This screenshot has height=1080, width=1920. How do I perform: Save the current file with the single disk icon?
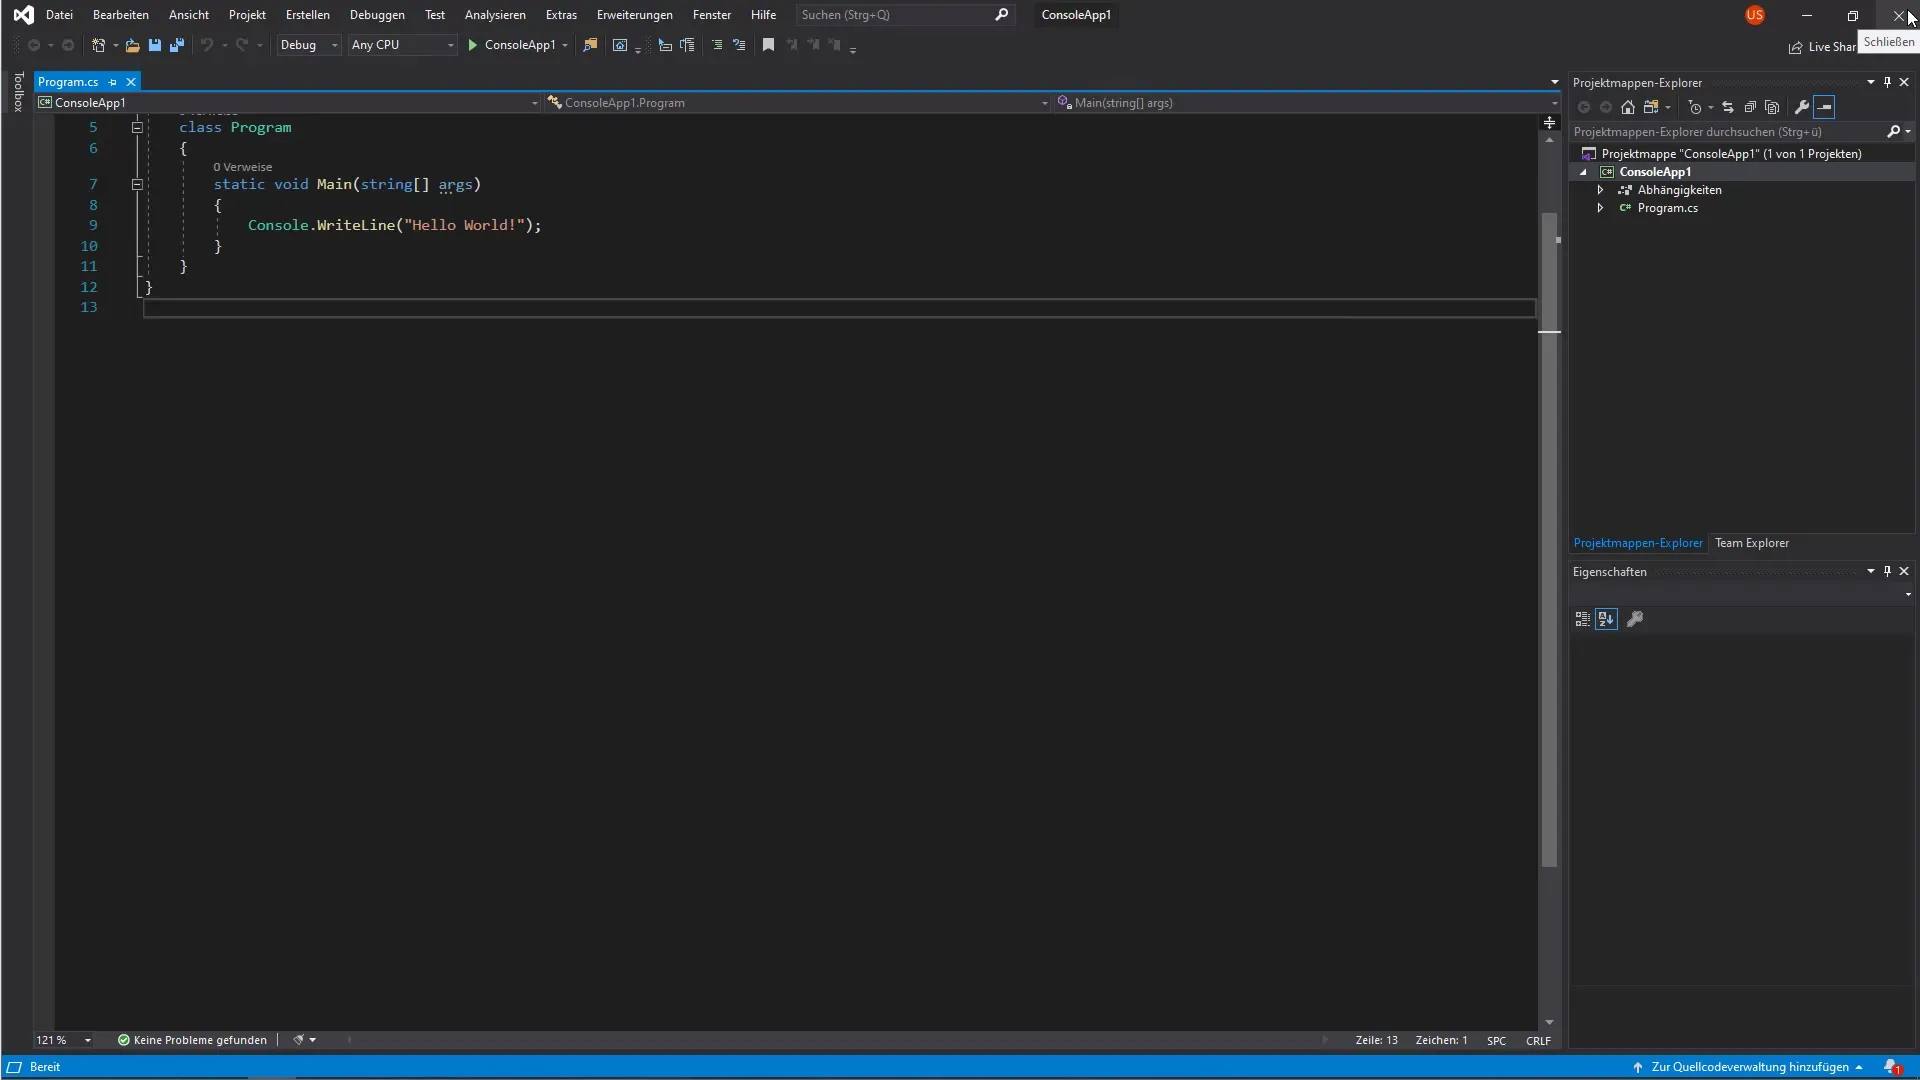155,45
